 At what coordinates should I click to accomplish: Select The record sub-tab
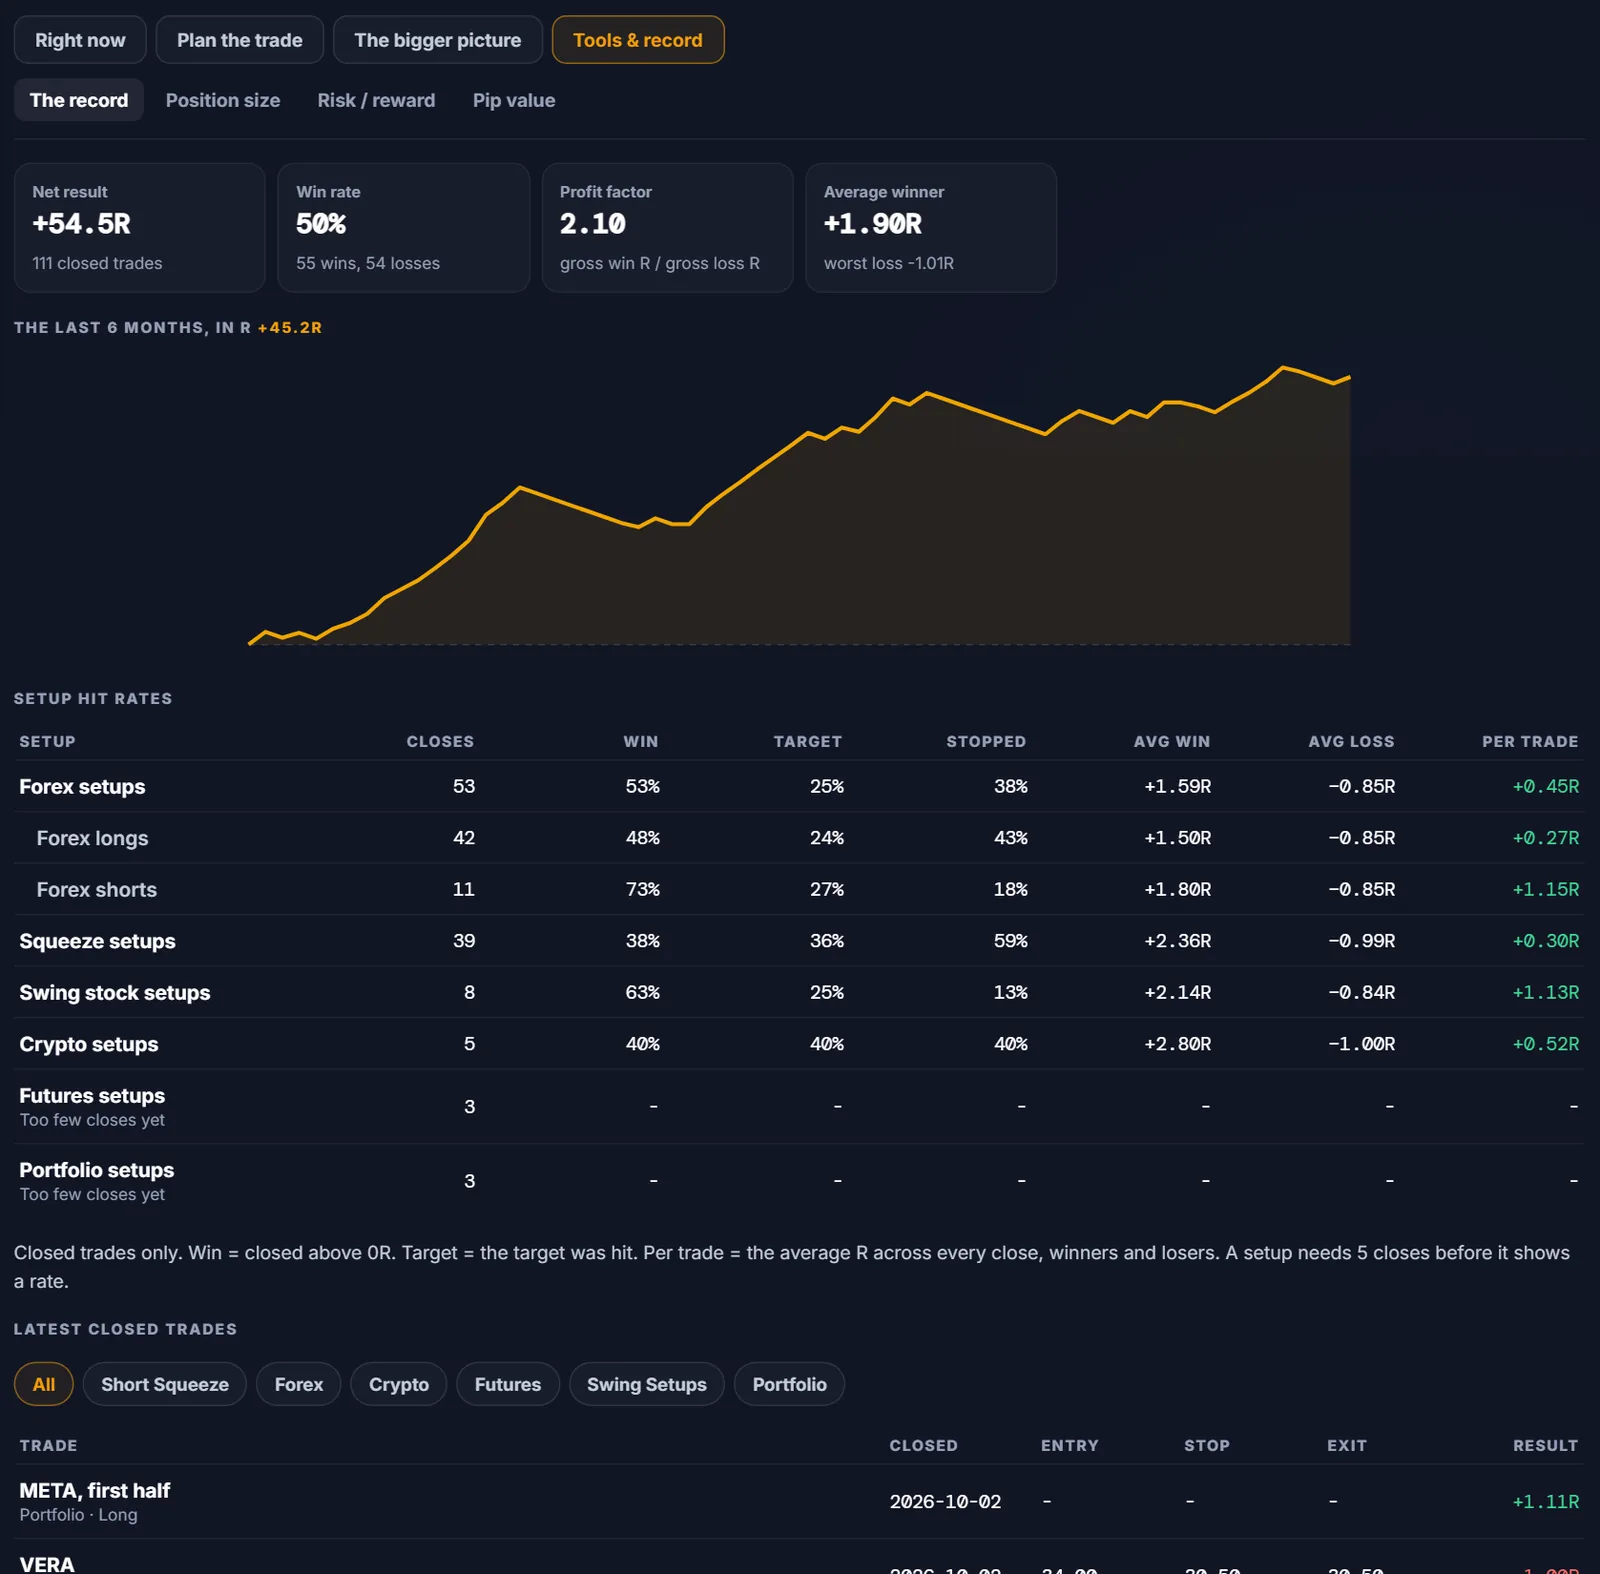click(x=79, y=100)
